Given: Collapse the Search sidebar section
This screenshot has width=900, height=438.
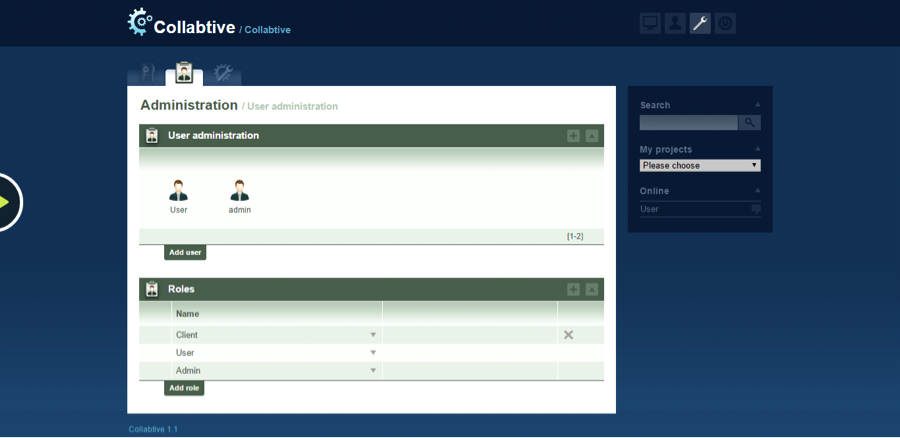Looking at the screenshot, I should (x=758, y=104).
